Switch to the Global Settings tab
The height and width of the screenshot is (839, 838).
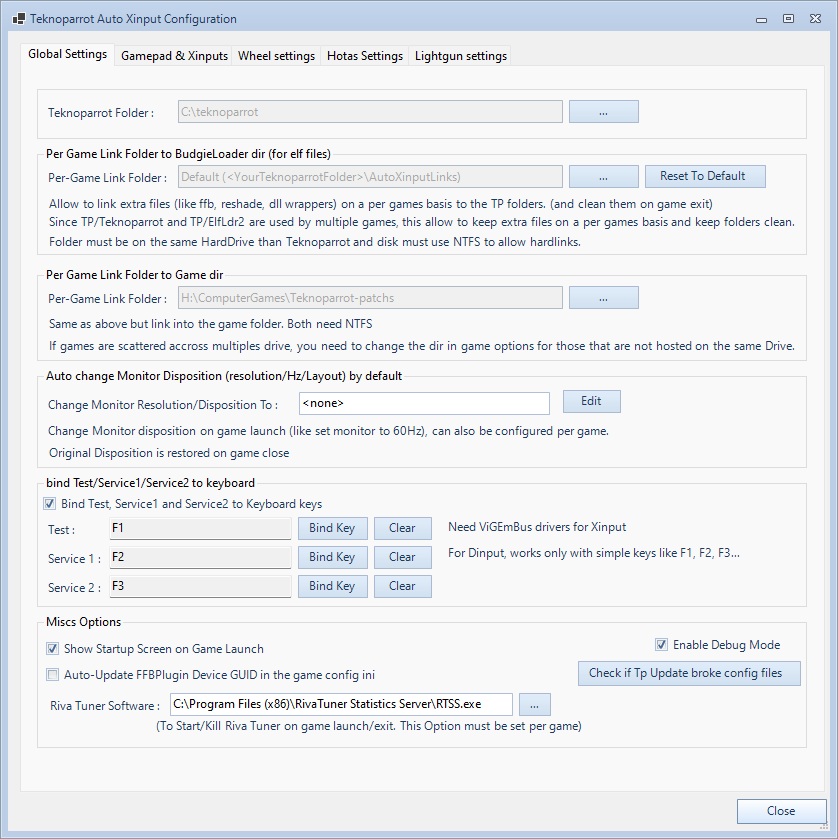point(67,54)
